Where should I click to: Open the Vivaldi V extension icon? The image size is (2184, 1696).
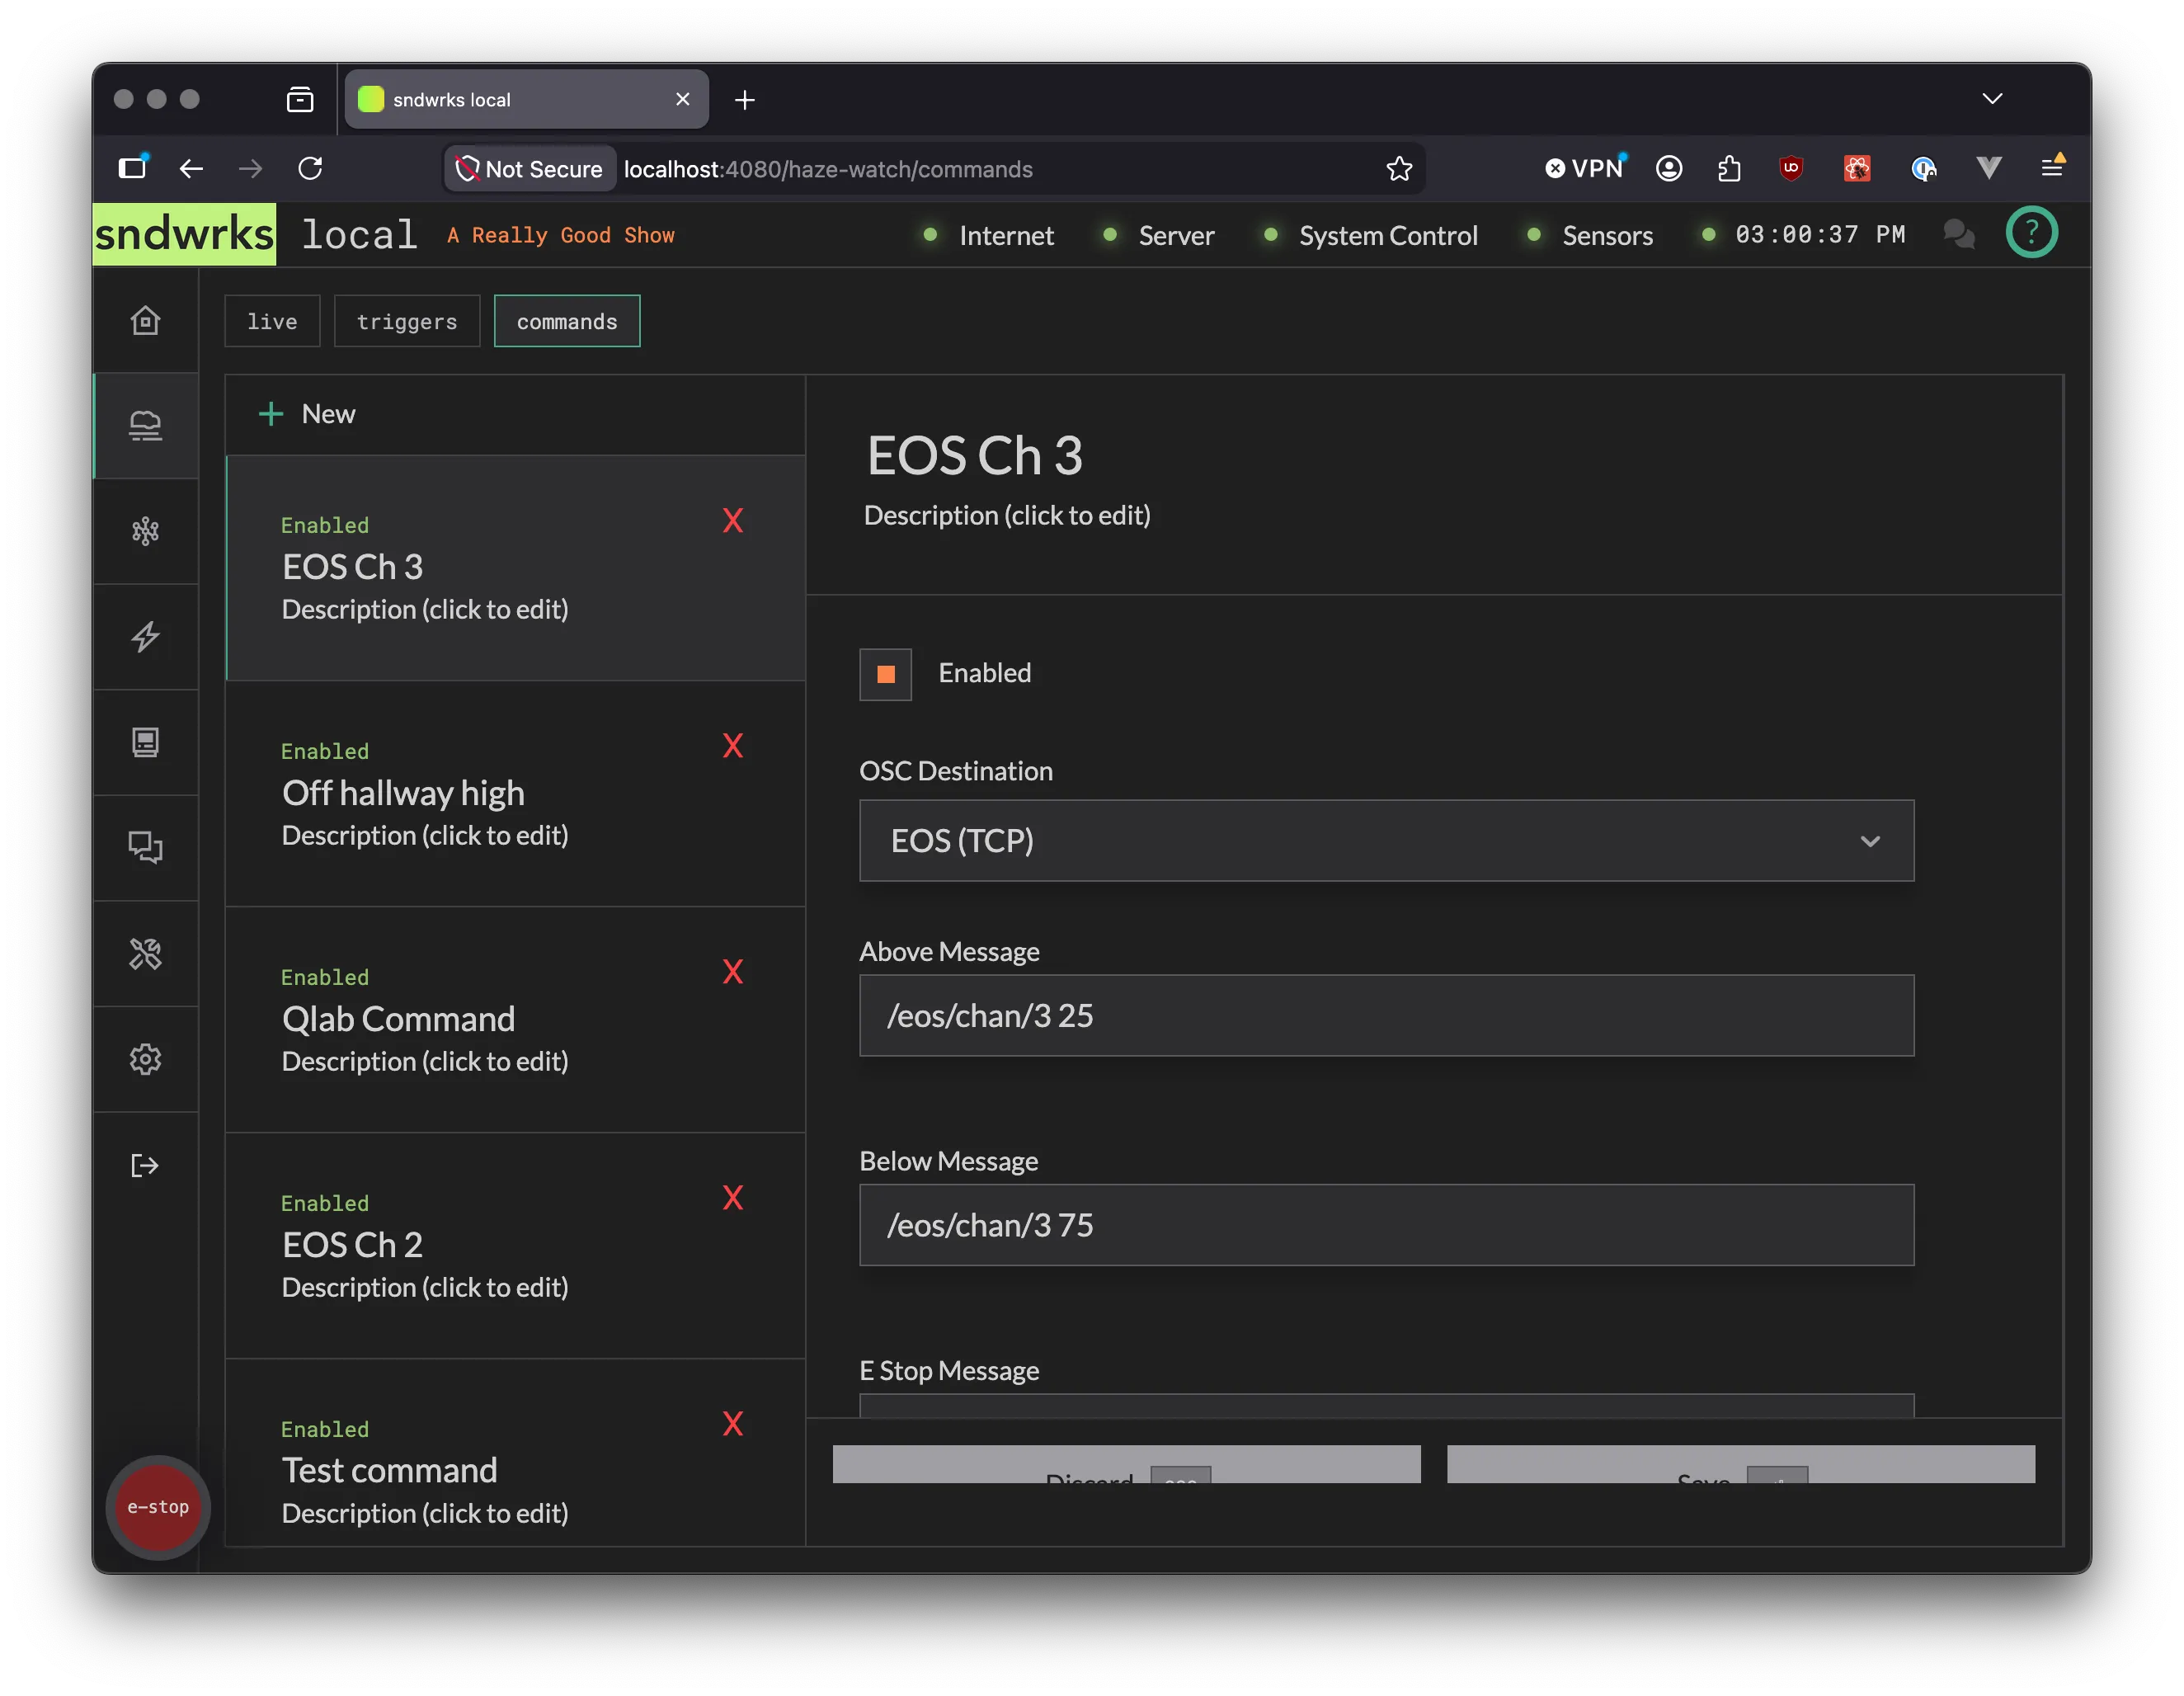click(1988, 168)
